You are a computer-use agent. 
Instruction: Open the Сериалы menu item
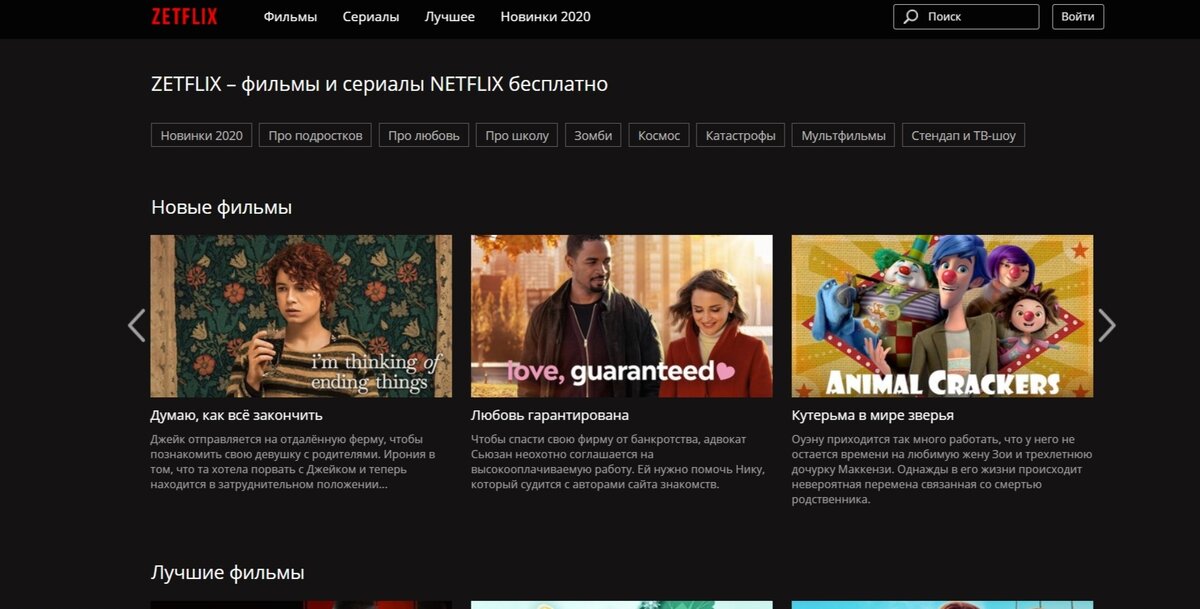click(371, 17)
